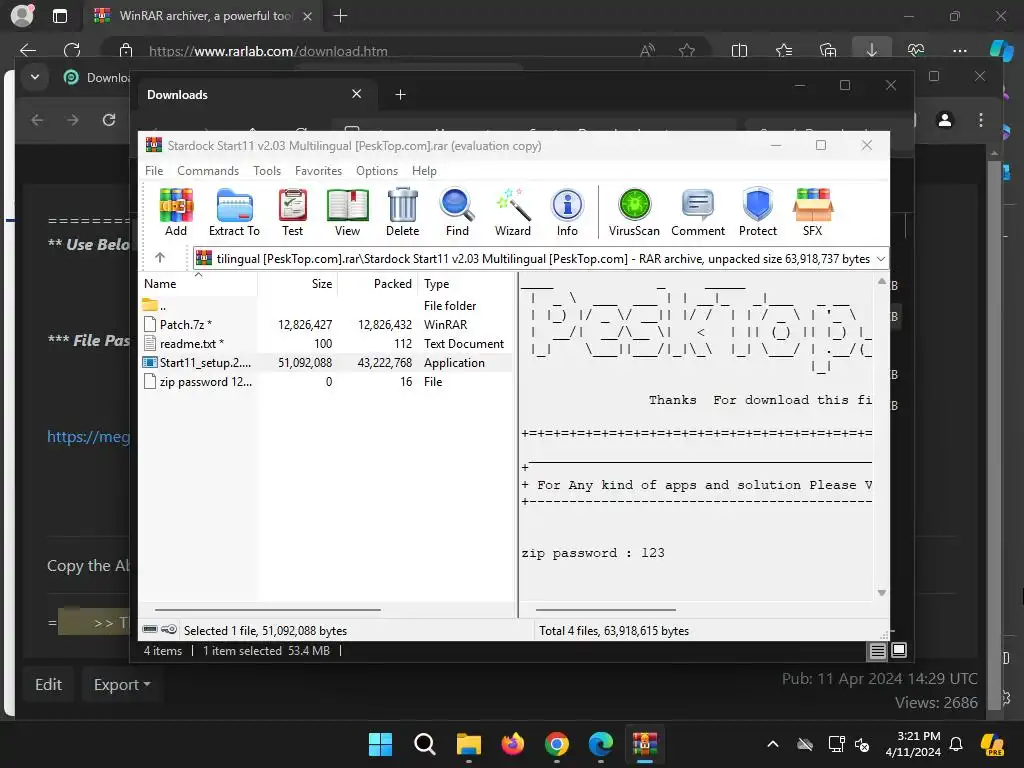Open the File menu in WinRAR
Viewport: 1024px width, 768px height.
154,170
